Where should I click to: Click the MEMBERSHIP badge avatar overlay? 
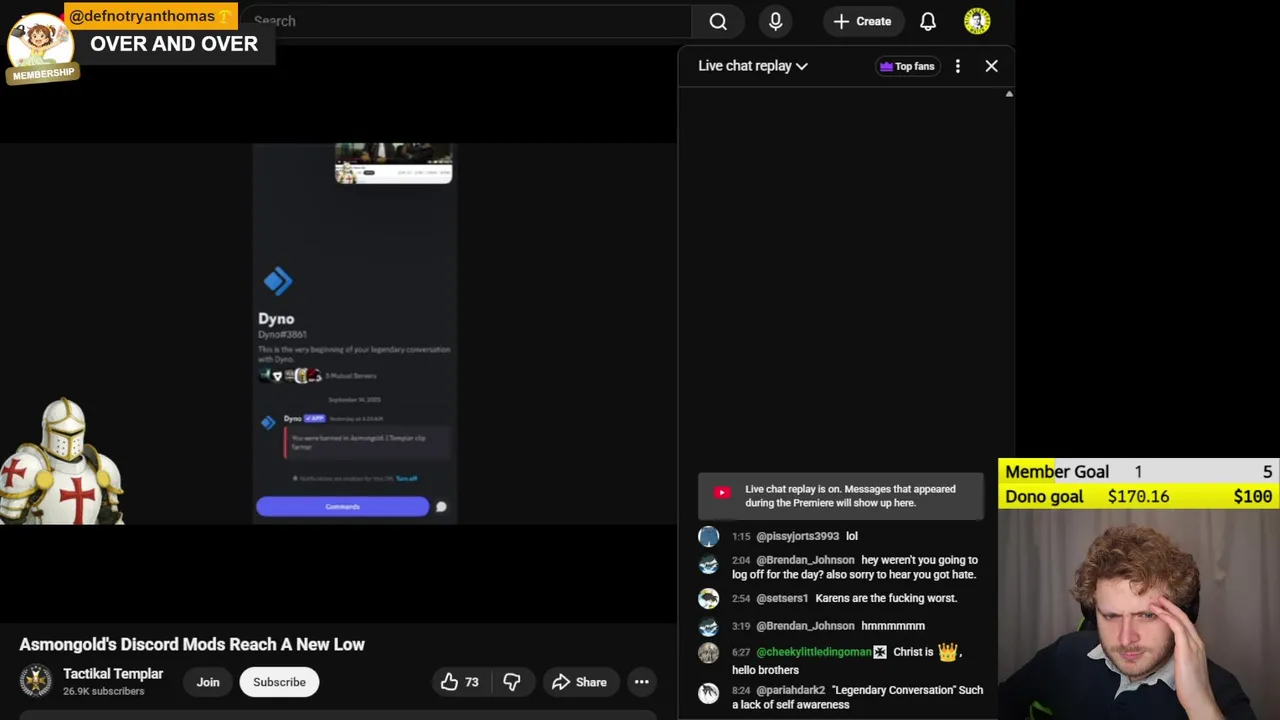point(40,48)
